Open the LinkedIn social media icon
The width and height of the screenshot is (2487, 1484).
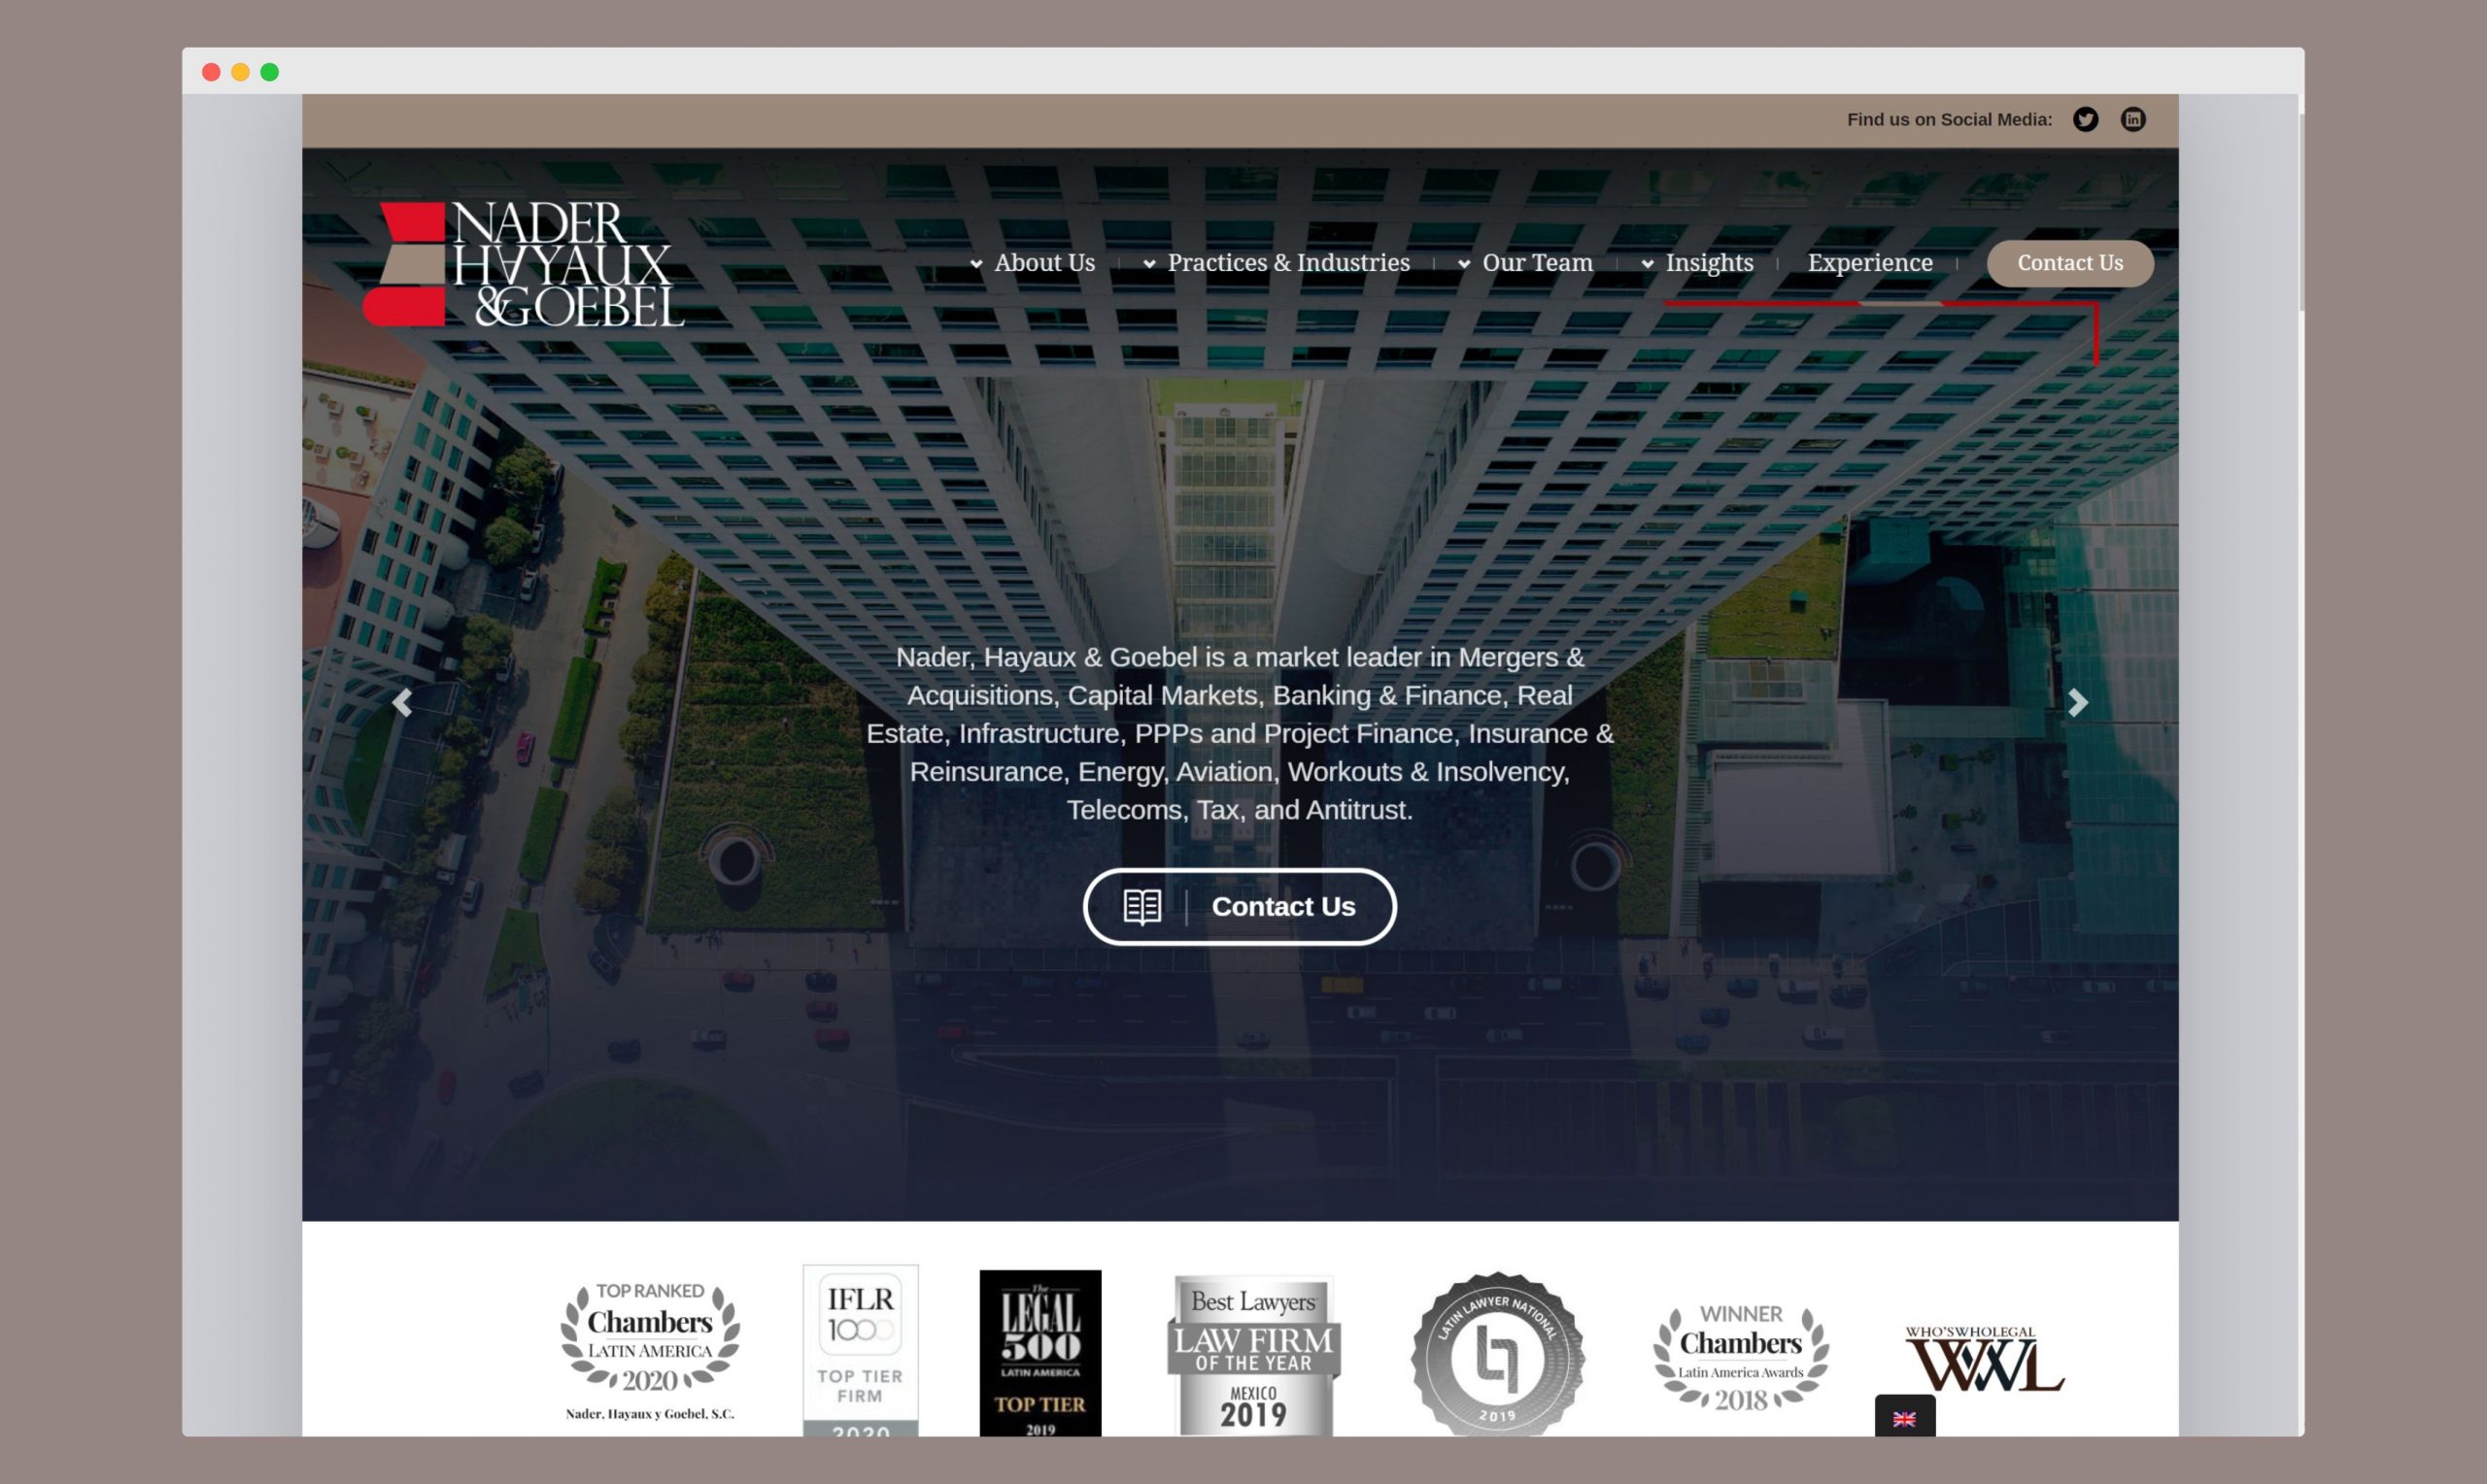[x=2132, y=120]
